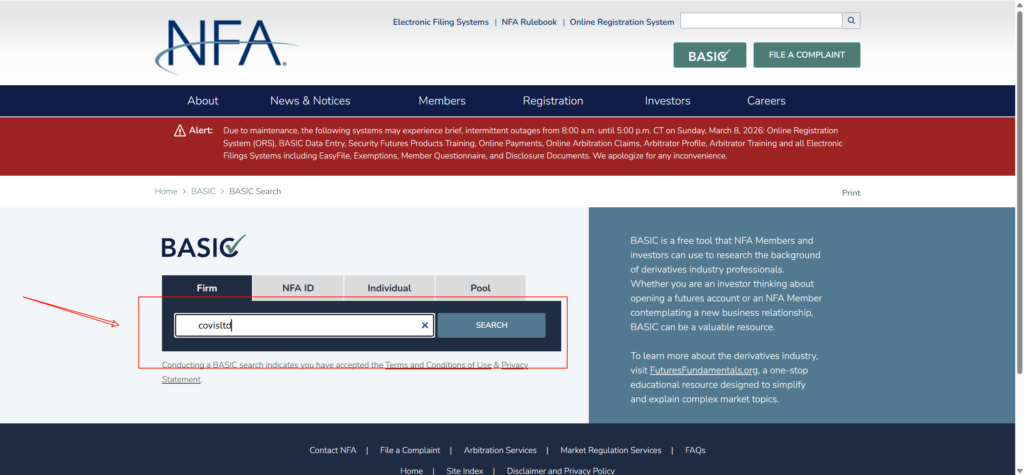Open the Electronic Filing Systems link
The height and width of the screenshot is (475, 1024).
pyautogui.click(x=440, y=22)
